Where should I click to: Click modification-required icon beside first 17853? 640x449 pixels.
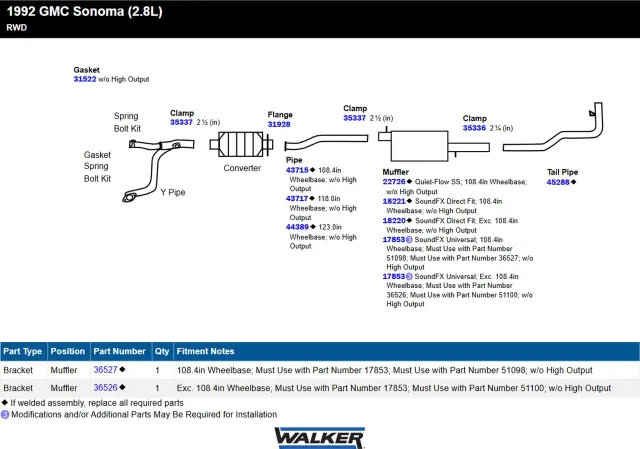[x=409, y=240]
